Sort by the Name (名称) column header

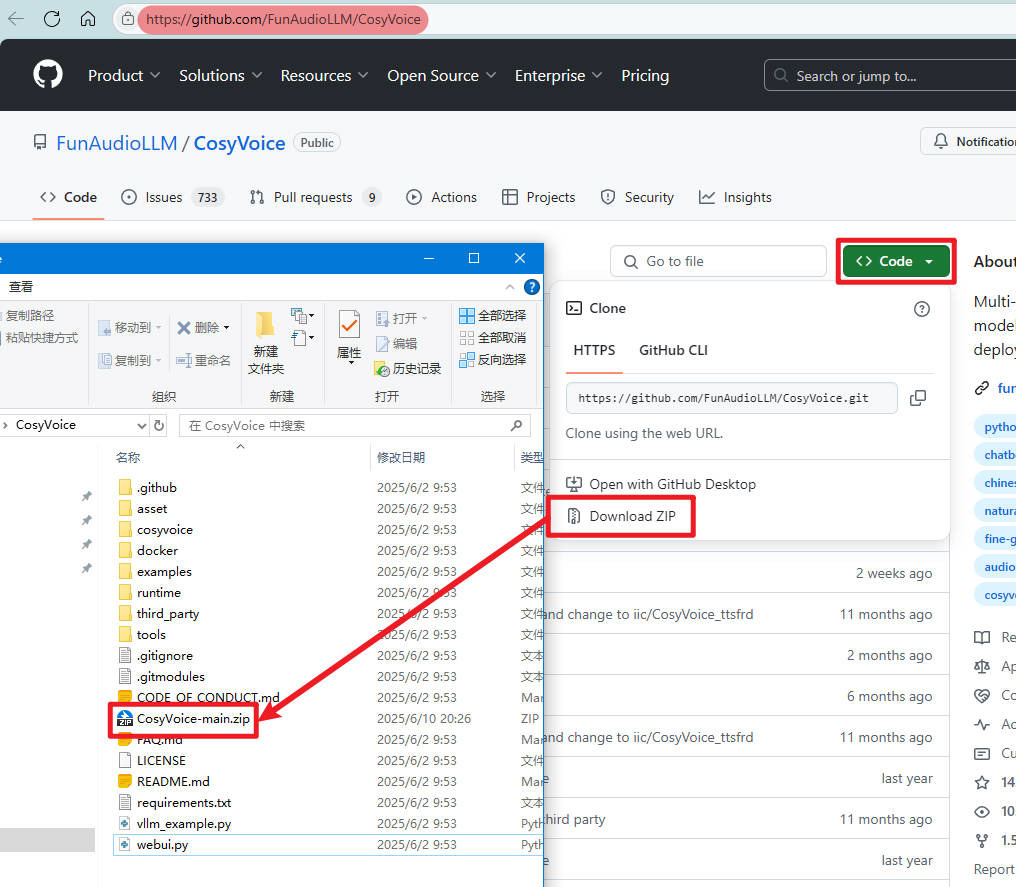[x=128, y=457]
